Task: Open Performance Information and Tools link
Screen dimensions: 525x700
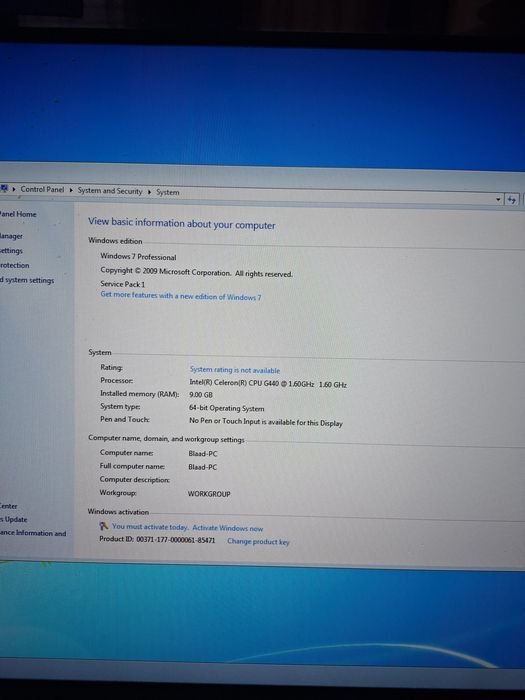Action: click(x=33, y=533)
